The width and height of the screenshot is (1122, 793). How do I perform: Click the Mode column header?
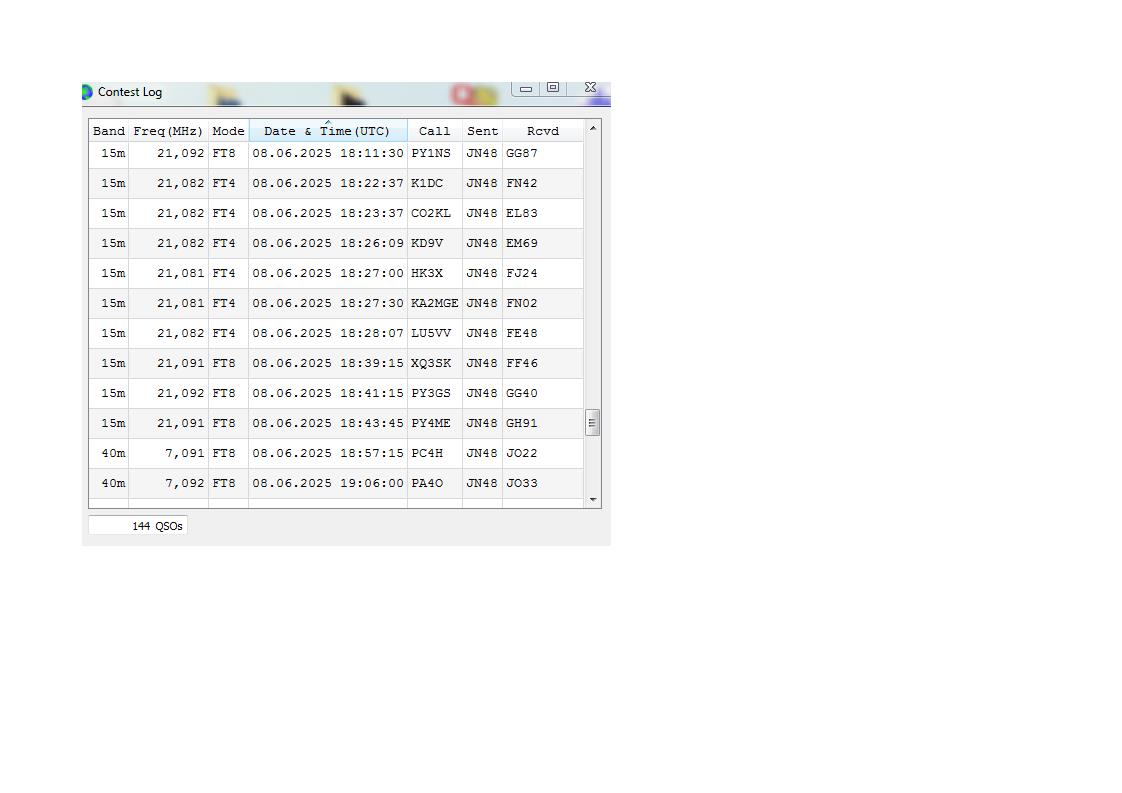(228, 131)
